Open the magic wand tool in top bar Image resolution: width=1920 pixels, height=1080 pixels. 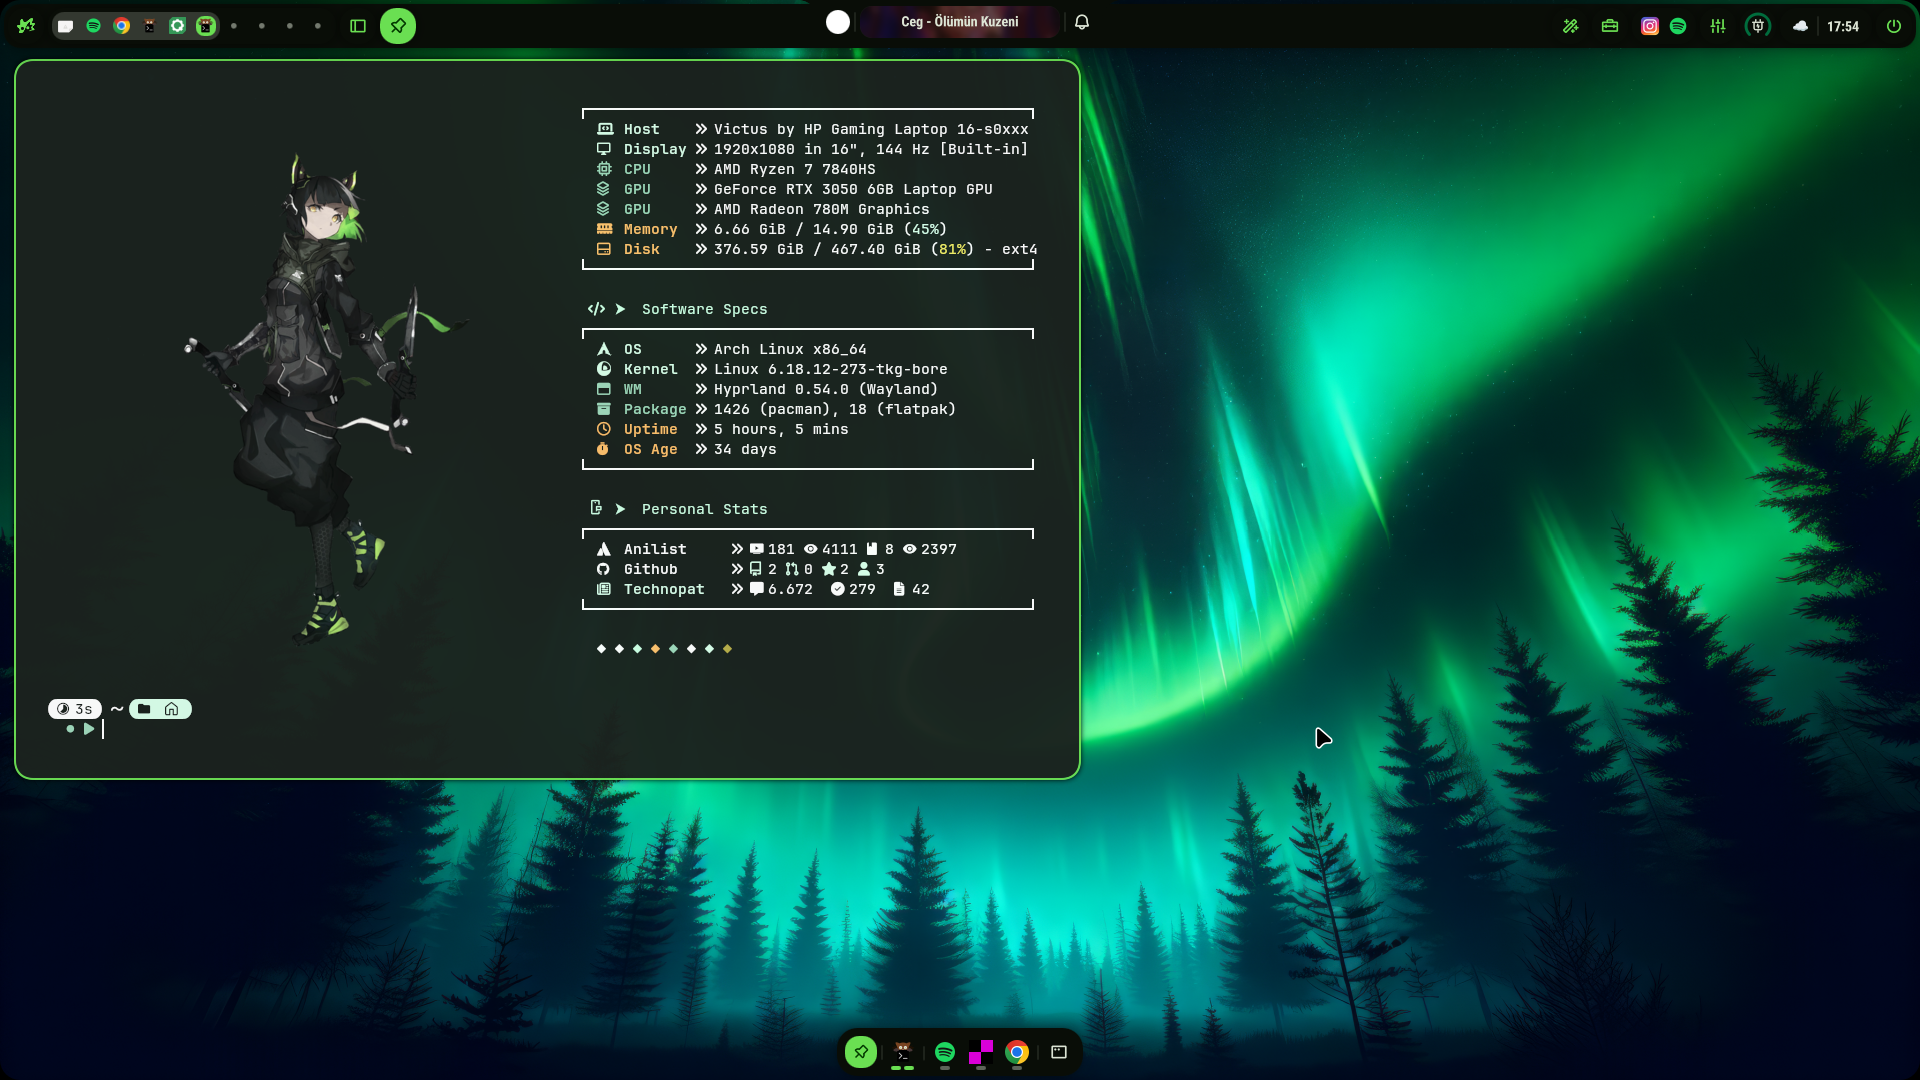[x=1571, y=26]
